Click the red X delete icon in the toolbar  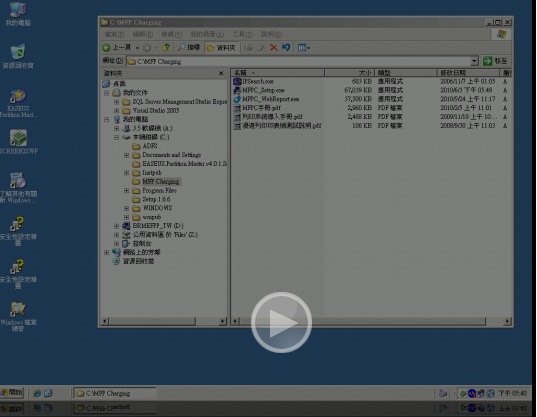click(x=273, y=48)
